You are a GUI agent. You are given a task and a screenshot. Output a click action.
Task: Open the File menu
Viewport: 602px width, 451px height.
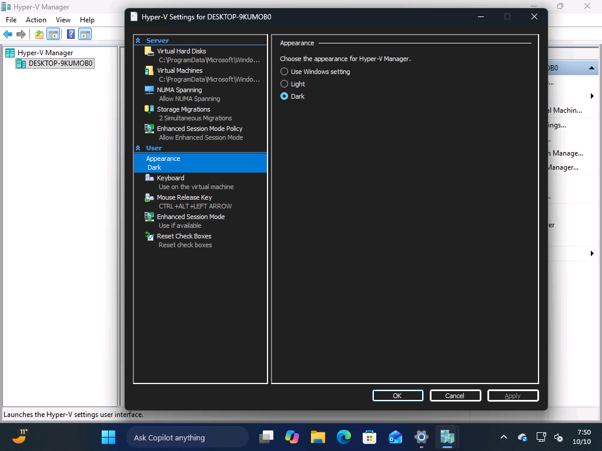[x=11, y=20]
